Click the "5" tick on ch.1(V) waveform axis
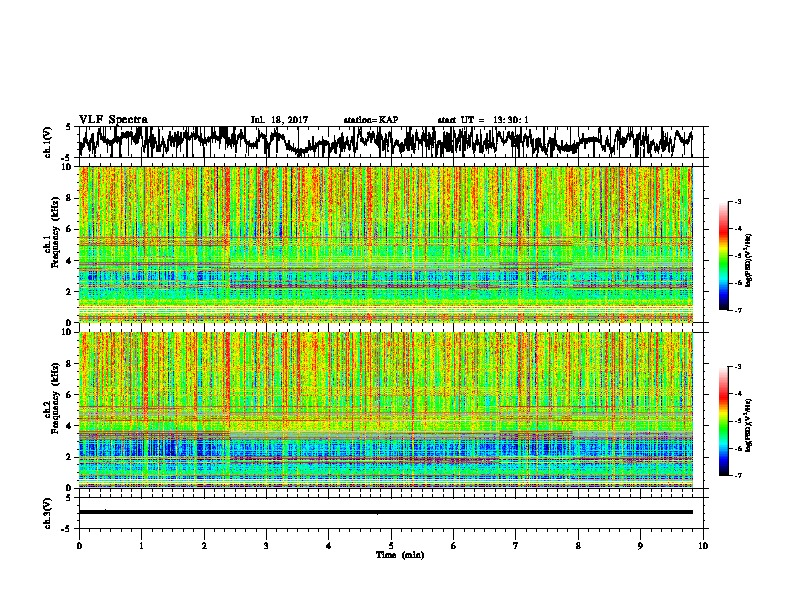 [x=68, y=127]
